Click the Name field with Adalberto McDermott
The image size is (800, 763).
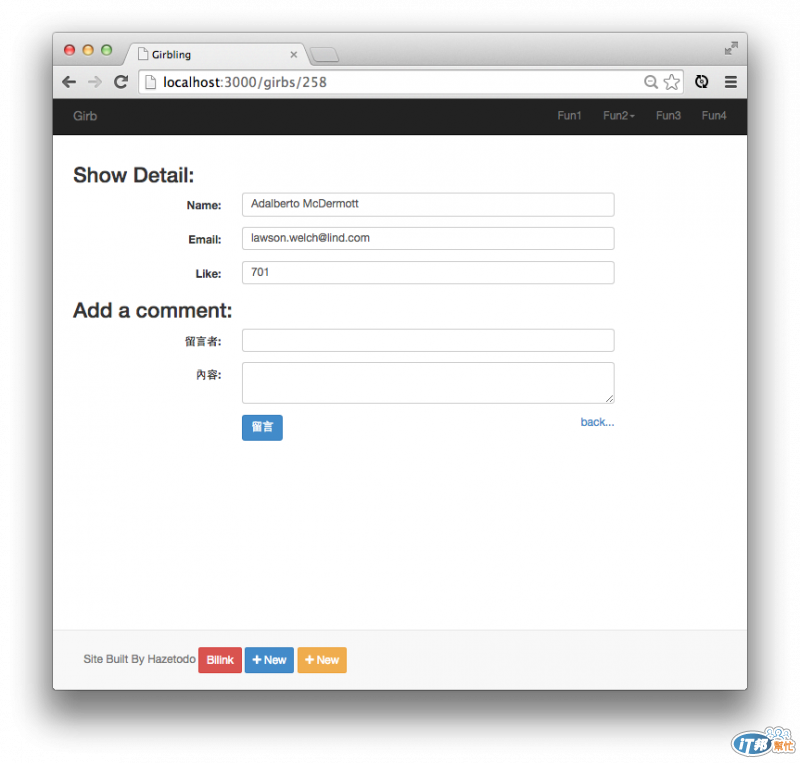pos(428,204)
